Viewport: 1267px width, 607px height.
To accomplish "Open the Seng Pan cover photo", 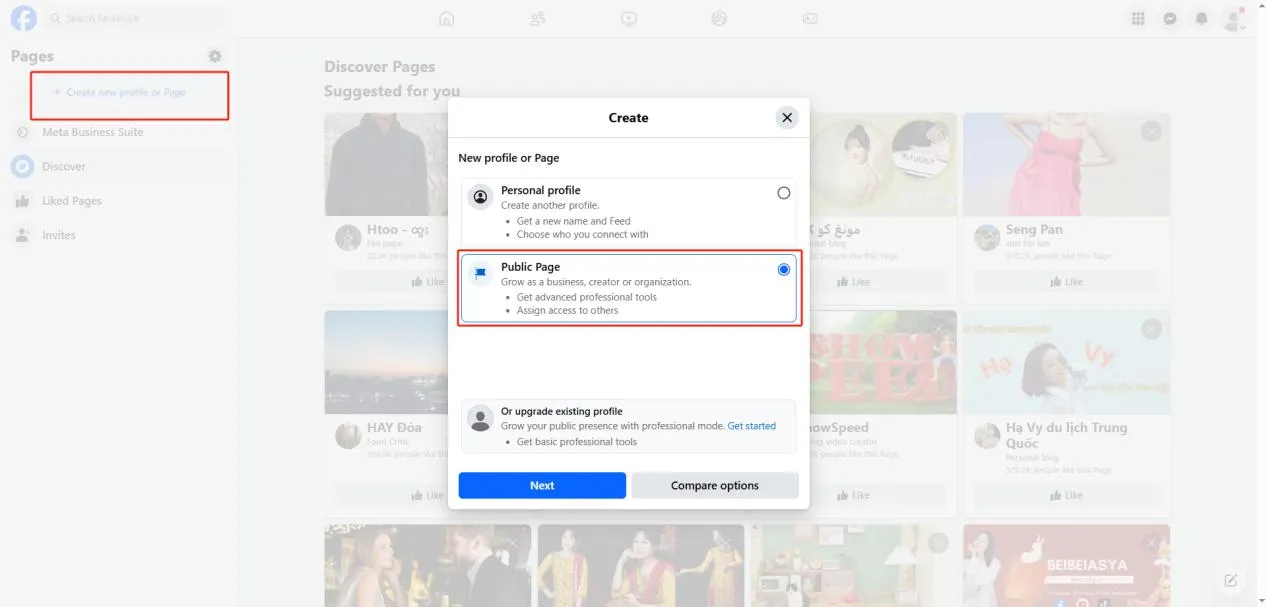I will click(1066, 164).
